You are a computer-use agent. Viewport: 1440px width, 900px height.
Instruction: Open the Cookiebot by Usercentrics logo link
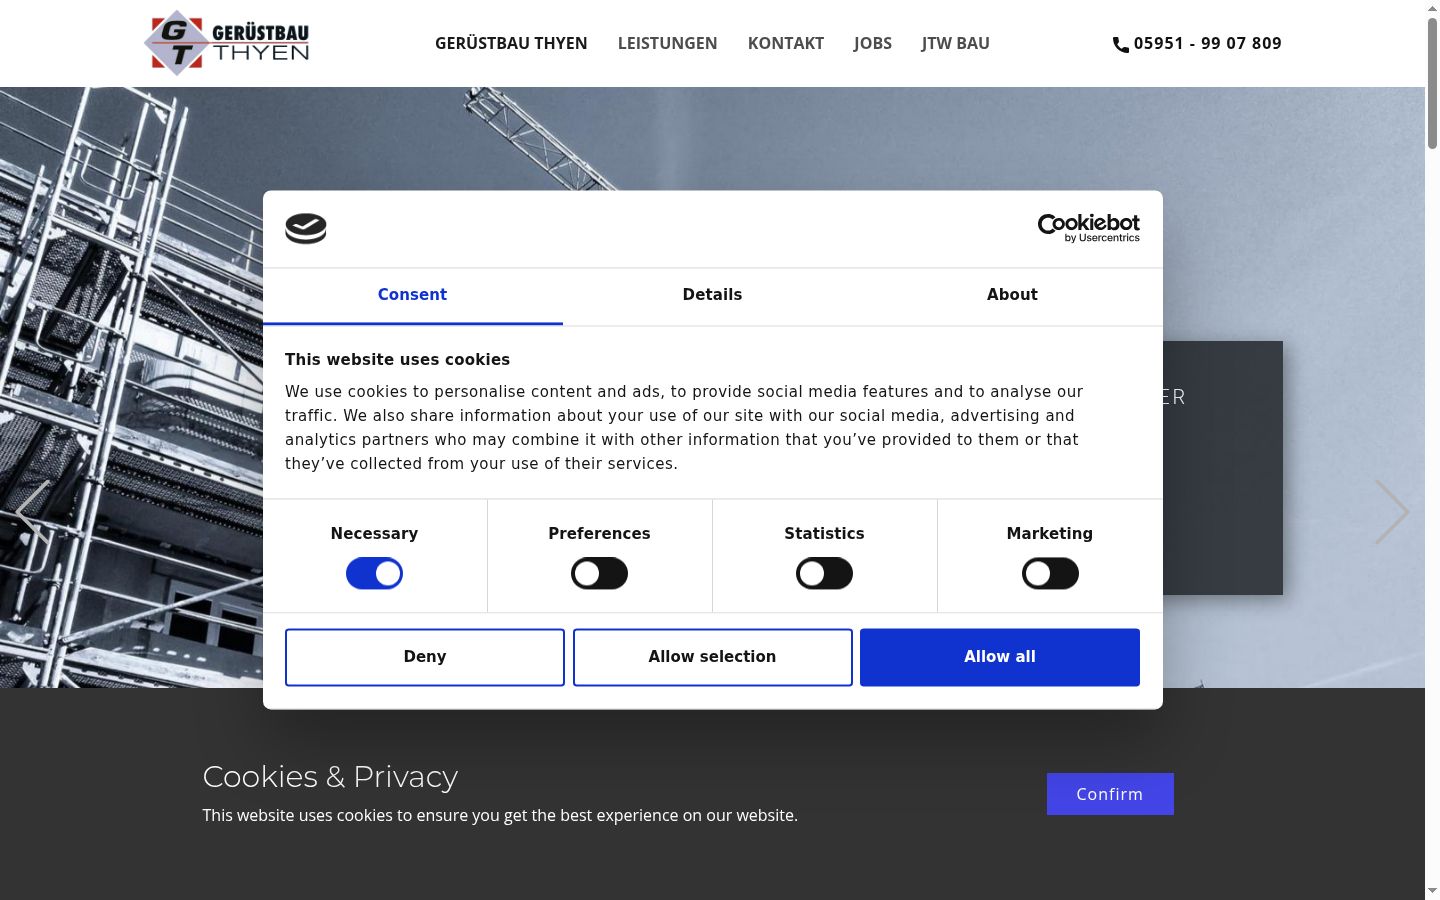[1089, 228]
